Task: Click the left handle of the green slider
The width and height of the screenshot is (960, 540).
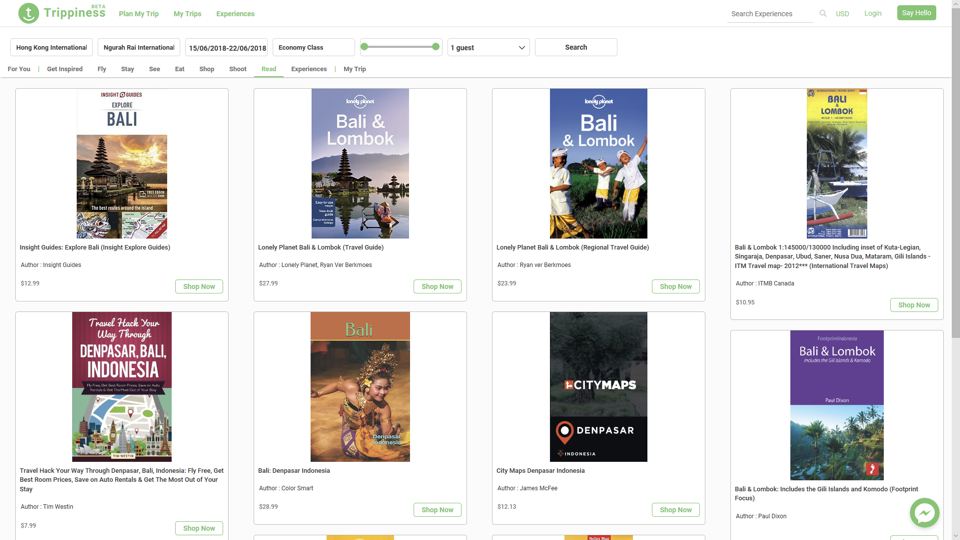Action: point(364,47)
